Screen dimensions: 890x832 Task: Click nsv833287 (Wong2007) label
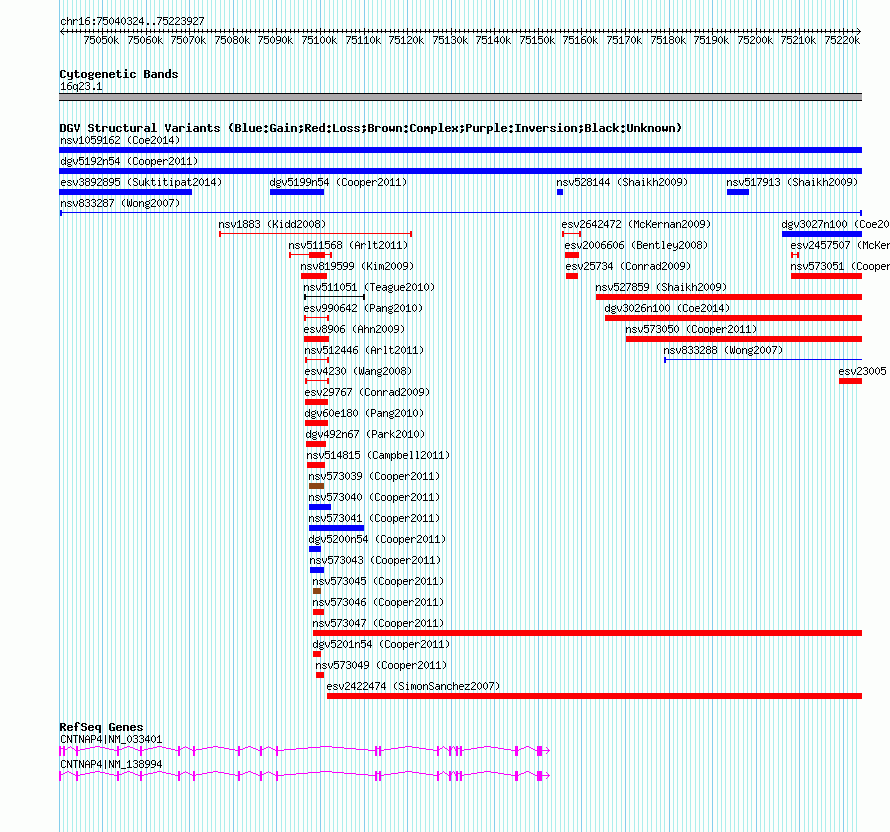[x=120, y=203]
